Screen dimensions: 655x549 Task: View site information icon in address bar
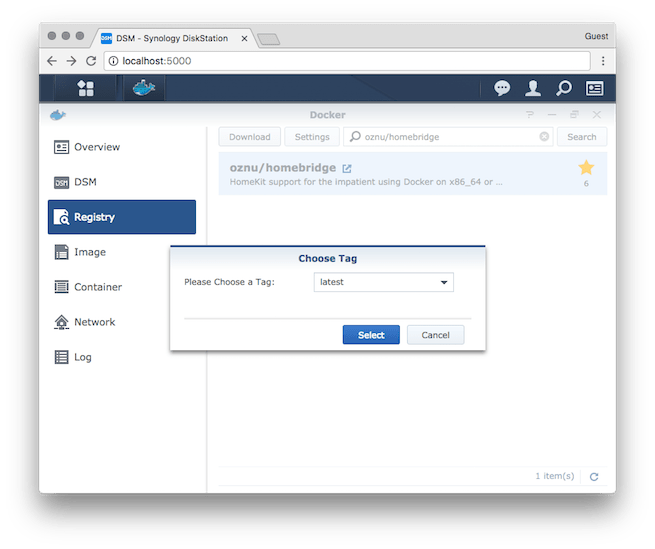pos(113,61)
